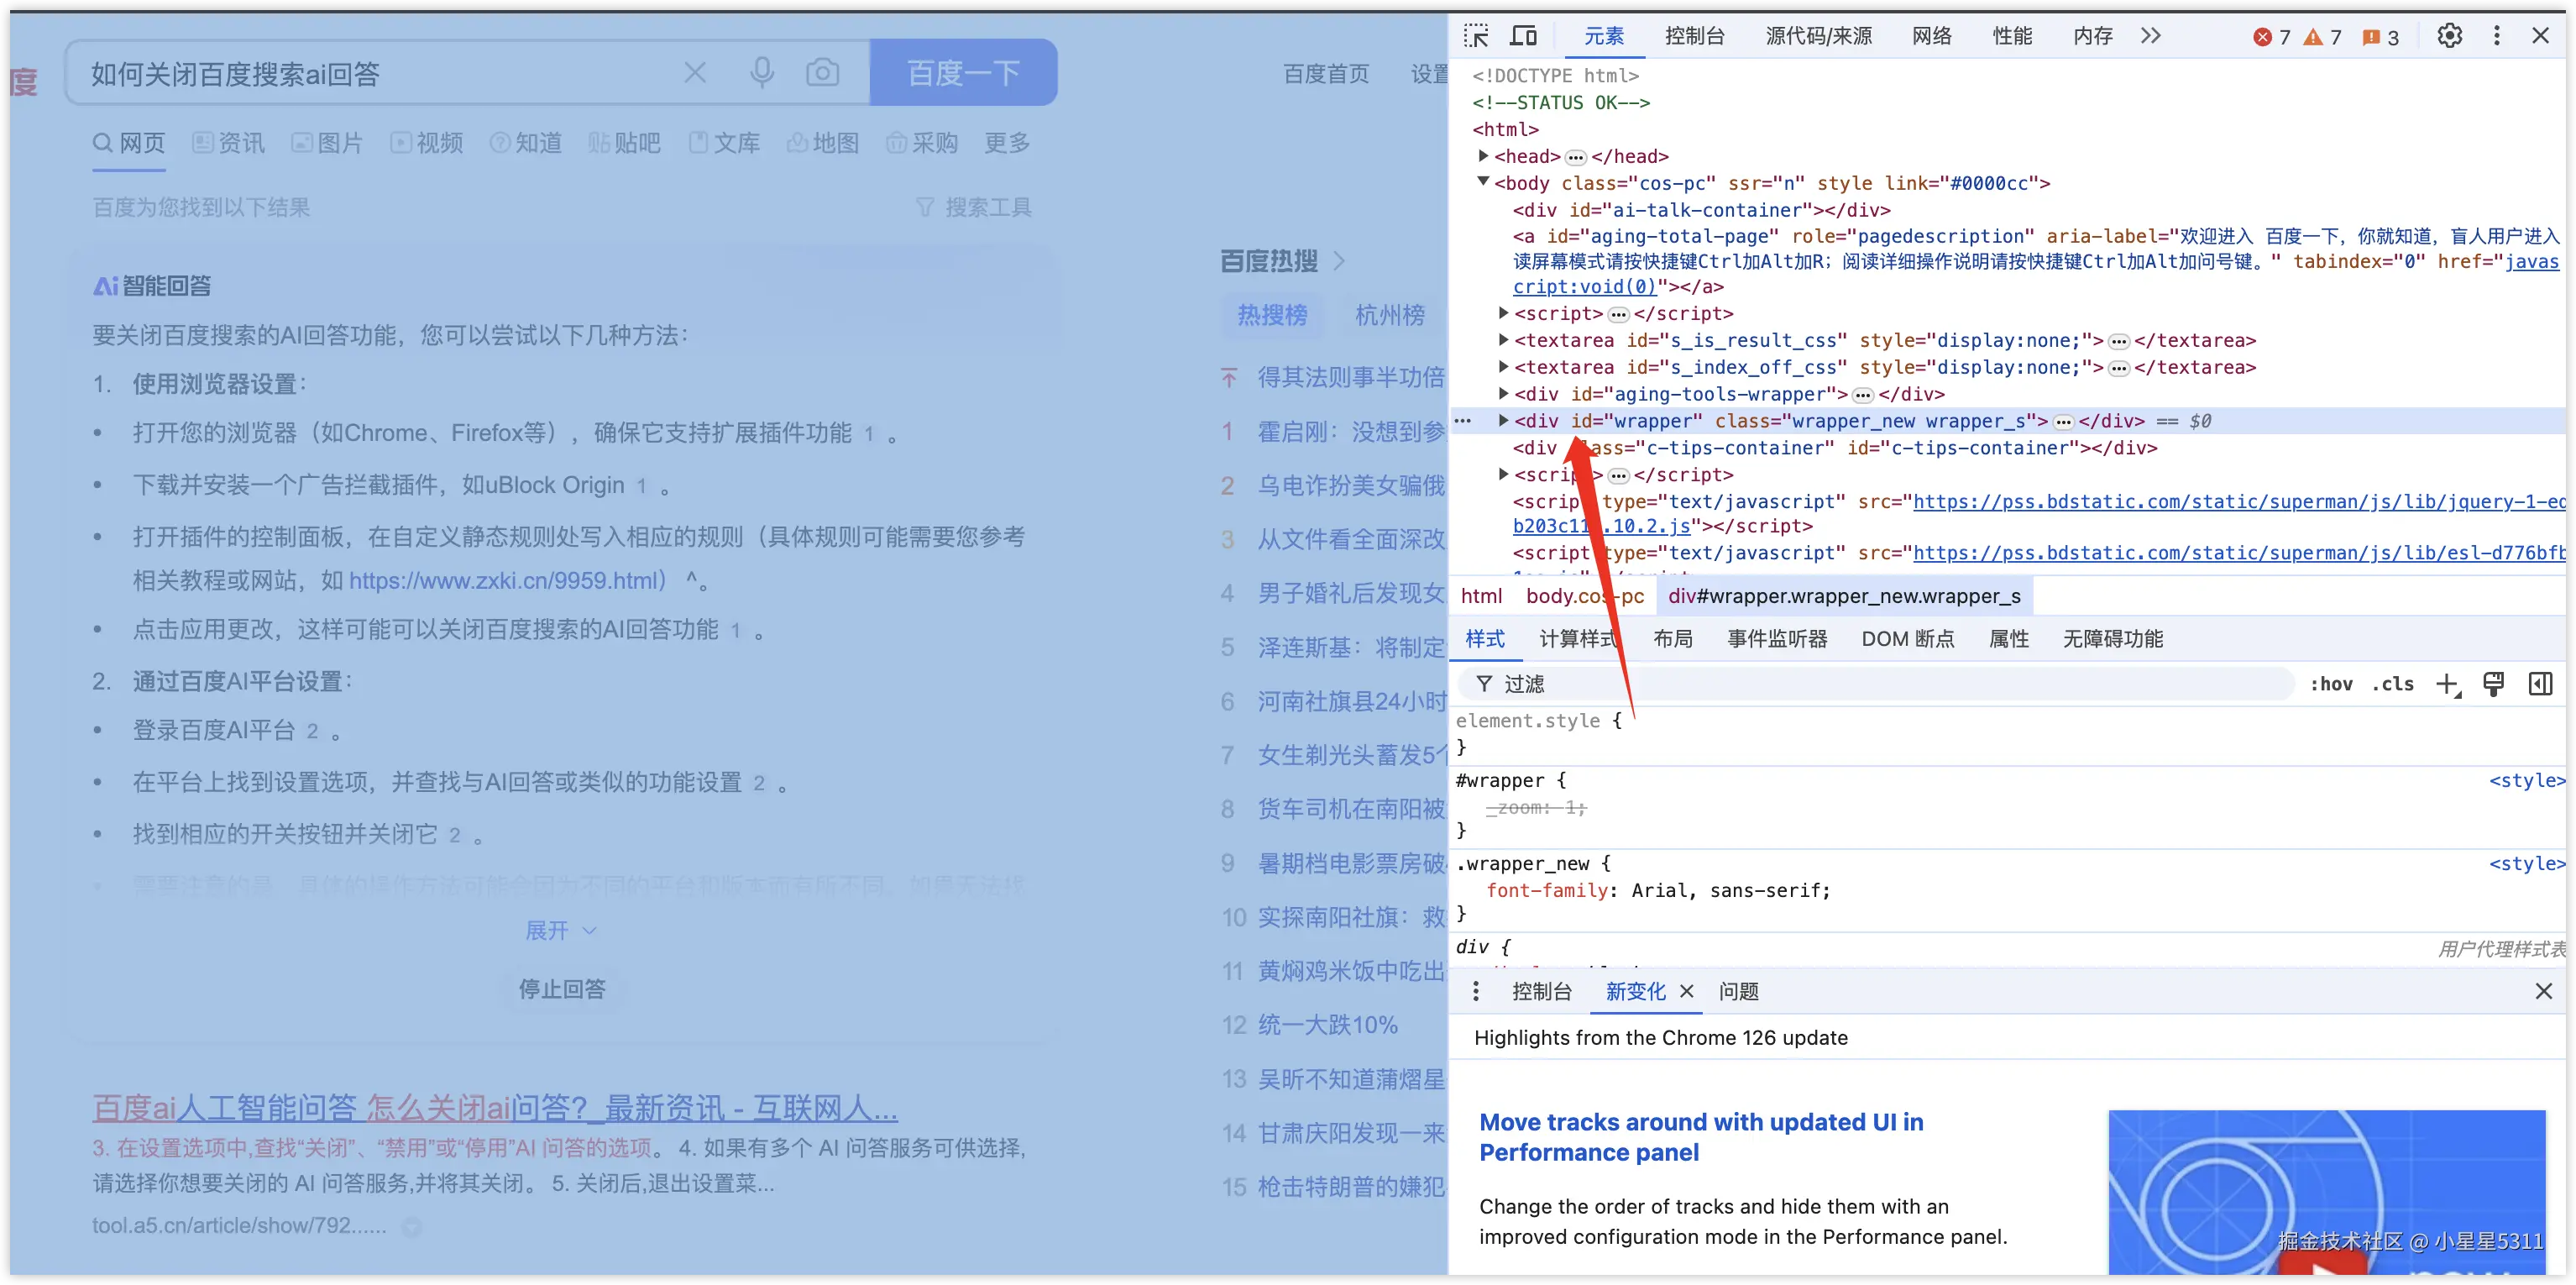Open the 内存 tab
The image size is (2576, 1285).
click(2093, 36)
